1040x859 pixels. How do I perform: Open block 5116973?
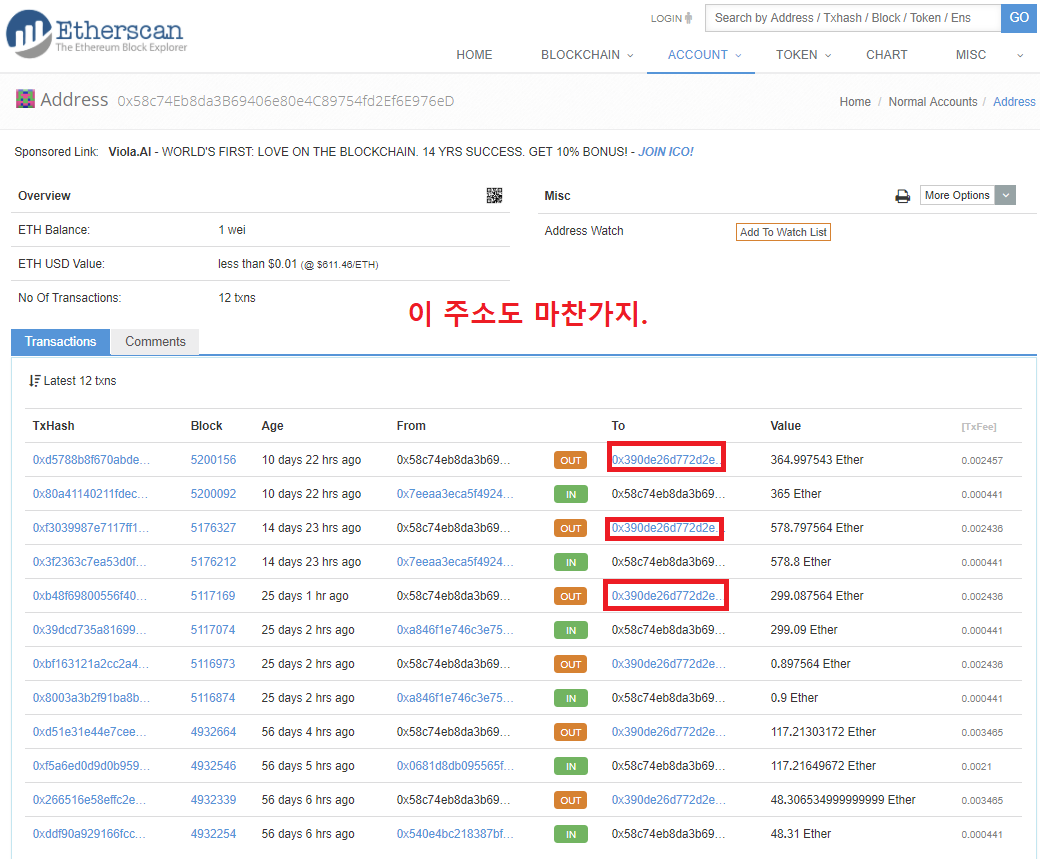213,663
